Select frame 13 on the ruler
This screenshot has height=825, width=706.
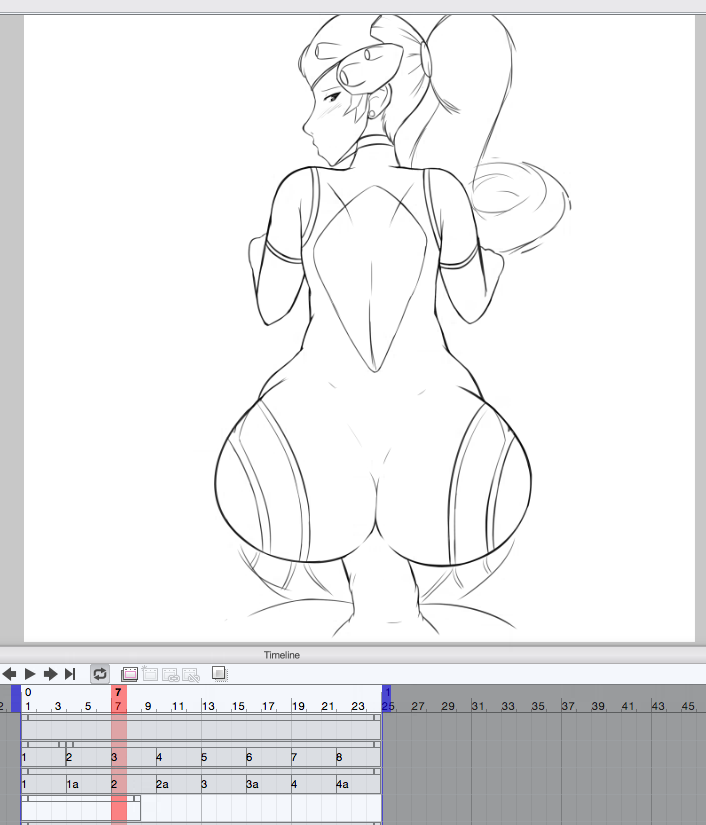(208, 706)
